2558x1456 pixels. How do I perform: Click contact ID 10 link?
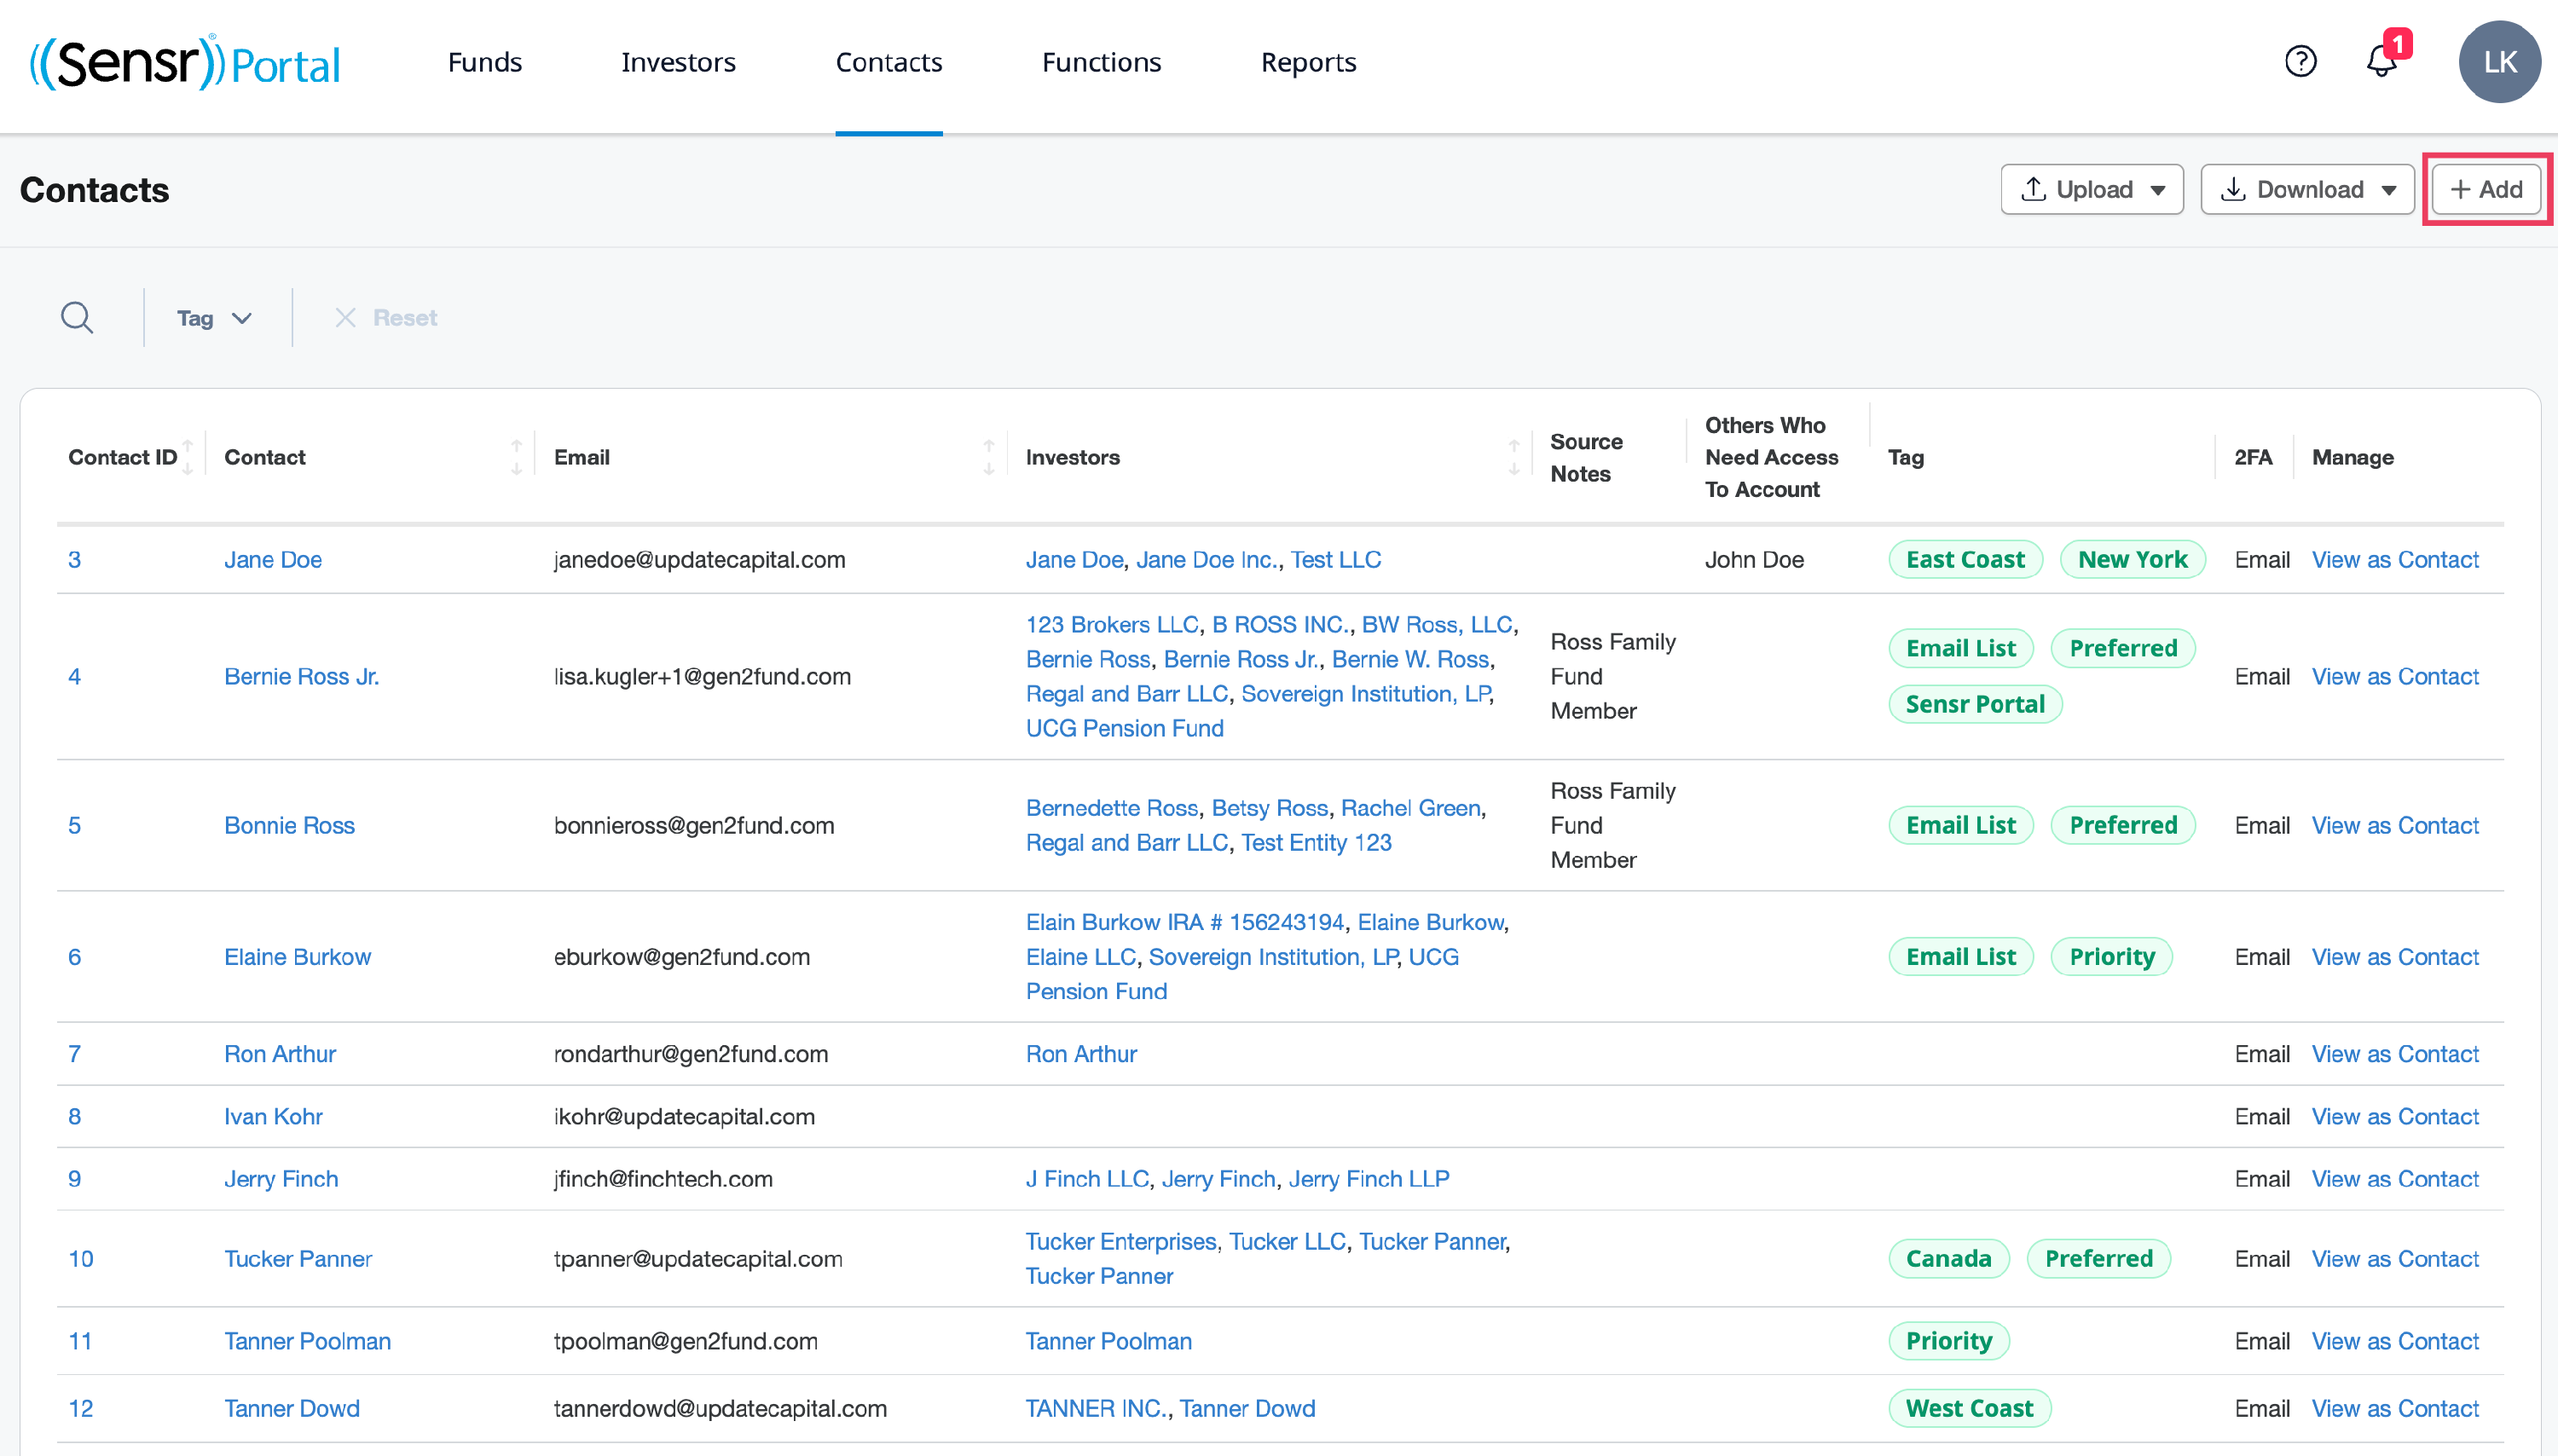click(x=80, y=1259)
